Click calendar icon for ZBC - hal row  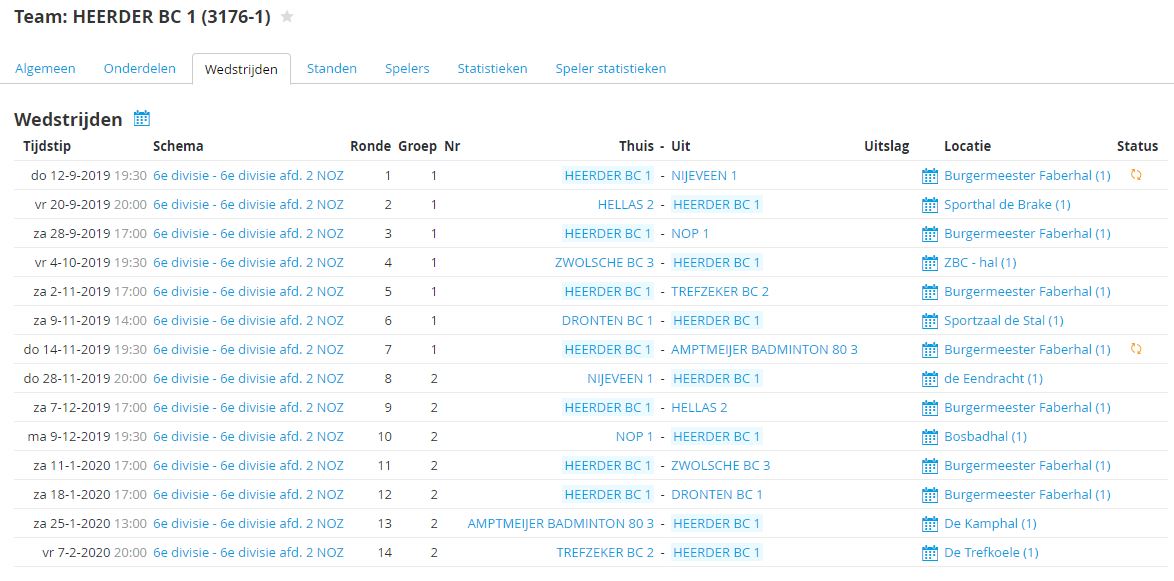click(x=930, y=263)
